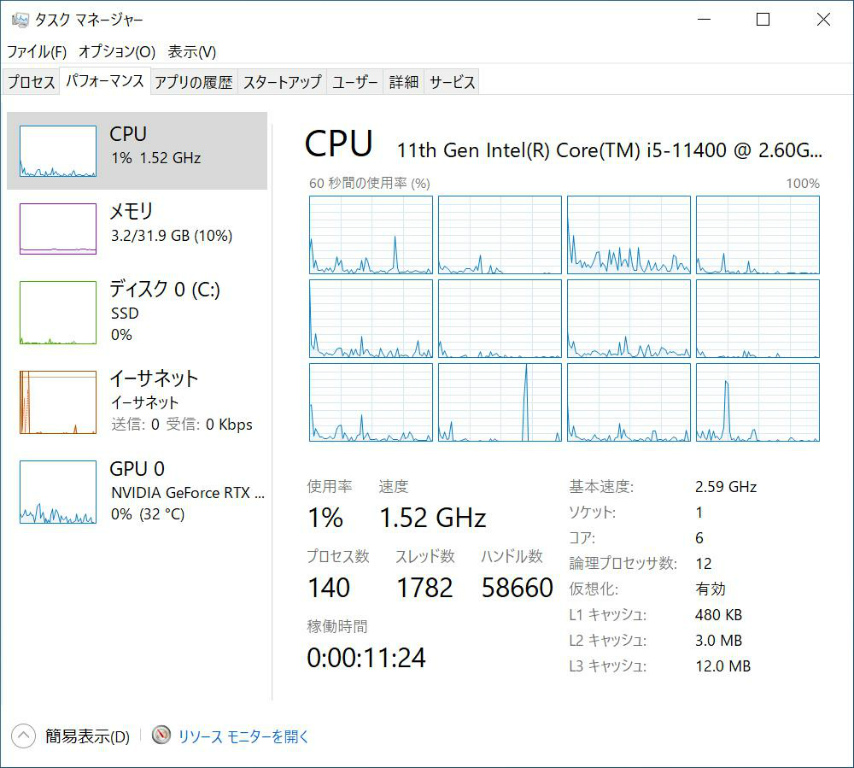Maximize the Task Manager window
Screen dimensions: 854x768
click(763, 20)
